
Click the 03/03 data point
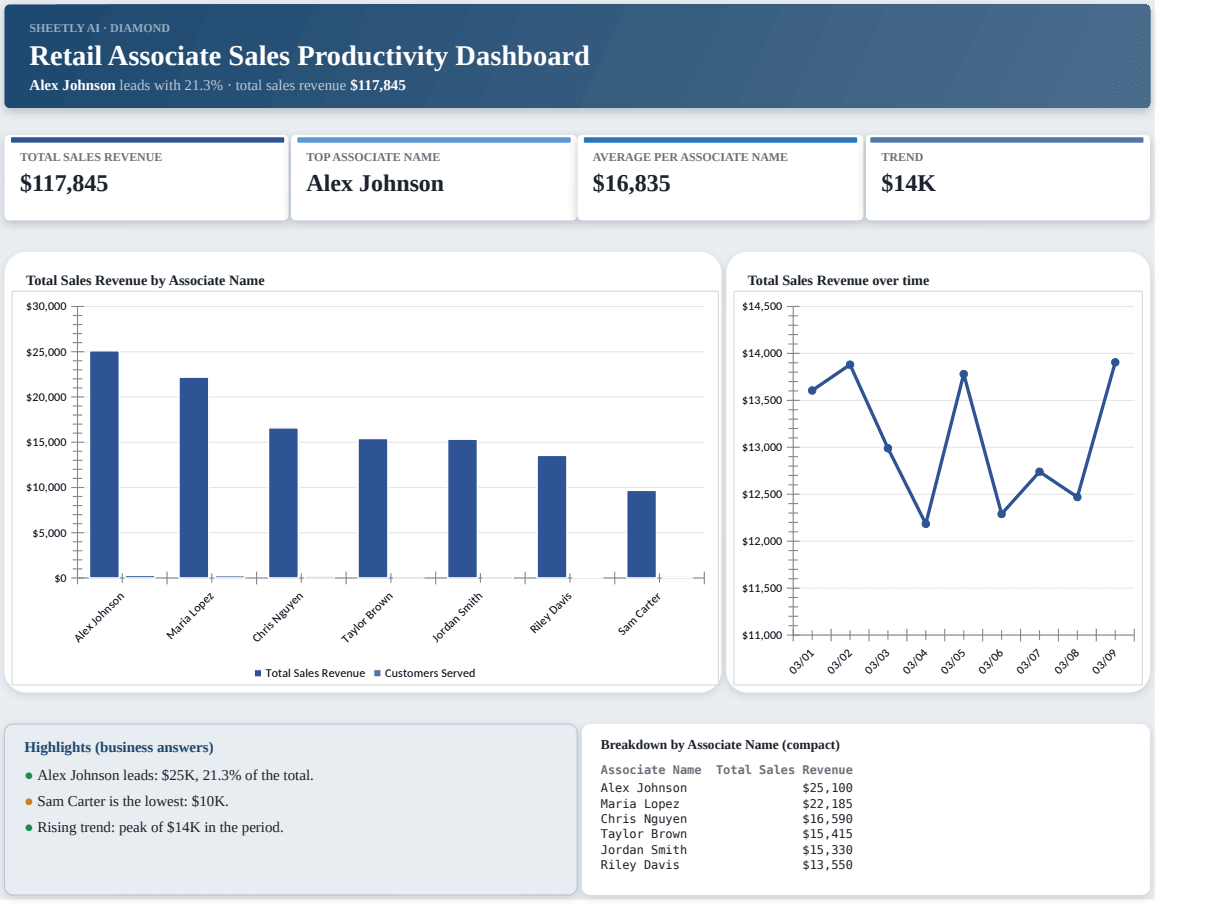pos(888,448)
